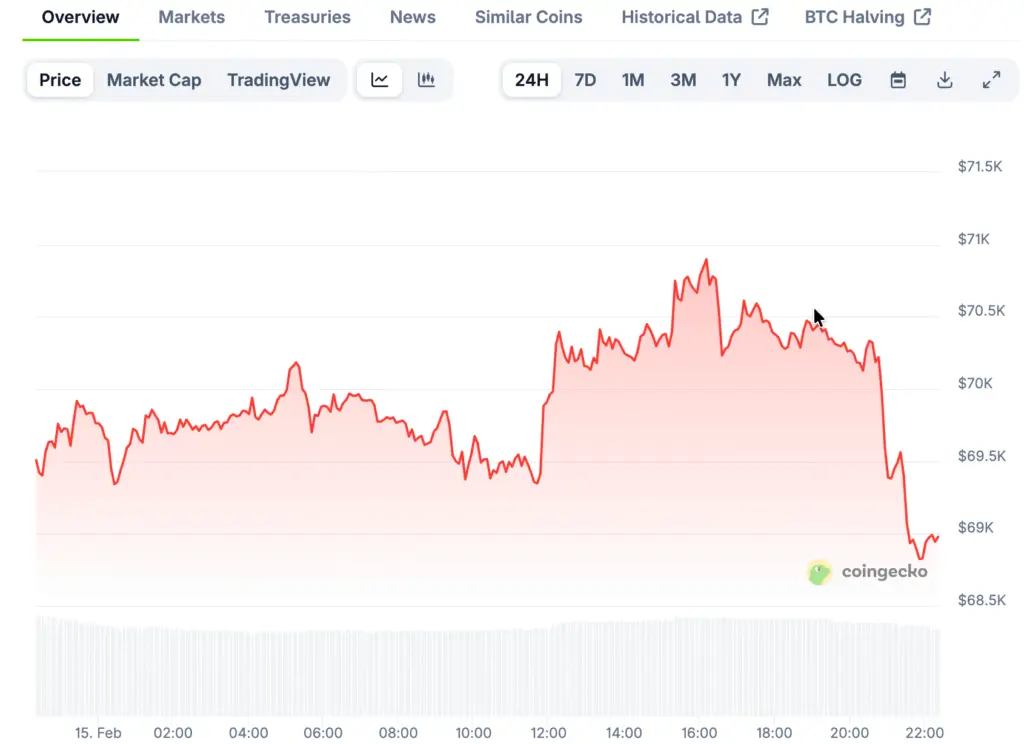This screenshot has height=744, width=1024.
Task: Click the CoinGecko logo watermark
Action: (867, 572)
